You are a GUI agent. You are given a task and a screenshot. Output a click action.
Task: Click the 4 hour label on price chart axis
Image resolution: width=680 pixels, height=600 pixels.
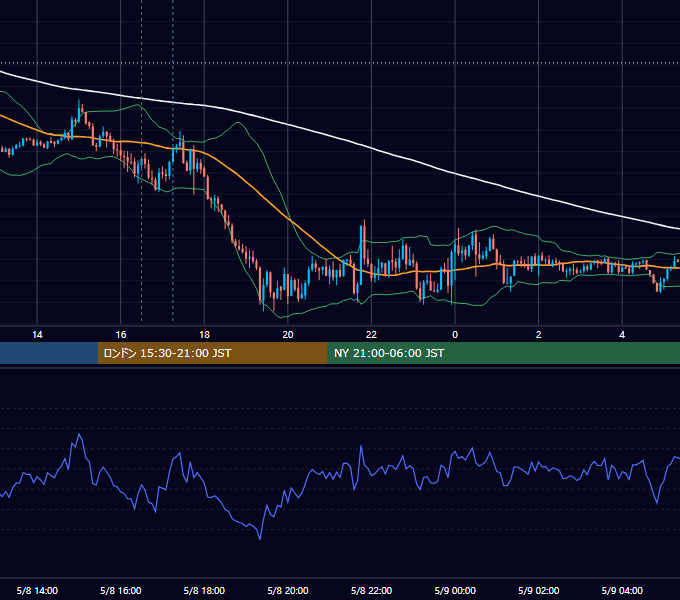tap(622, 335)
